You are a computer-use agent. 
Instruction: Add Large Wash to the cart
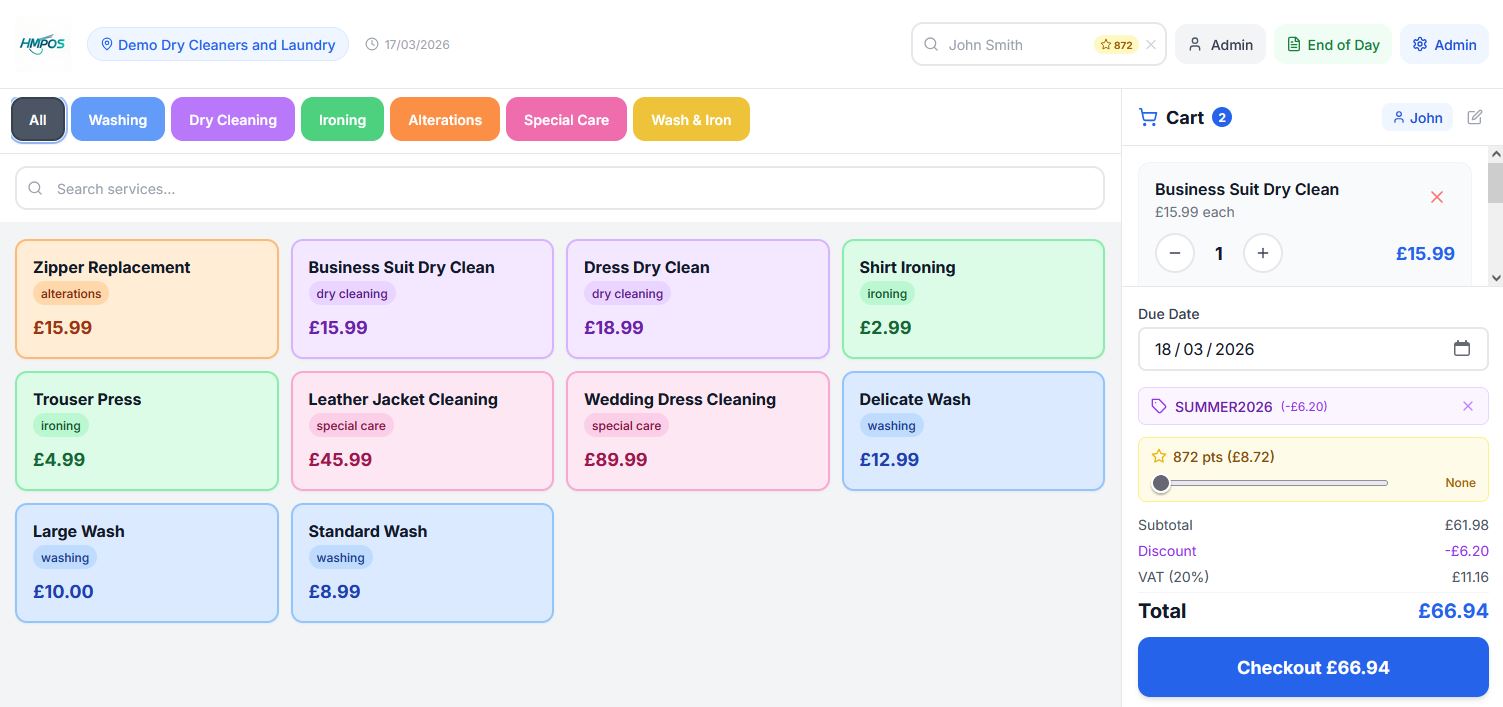click(147, 563)
